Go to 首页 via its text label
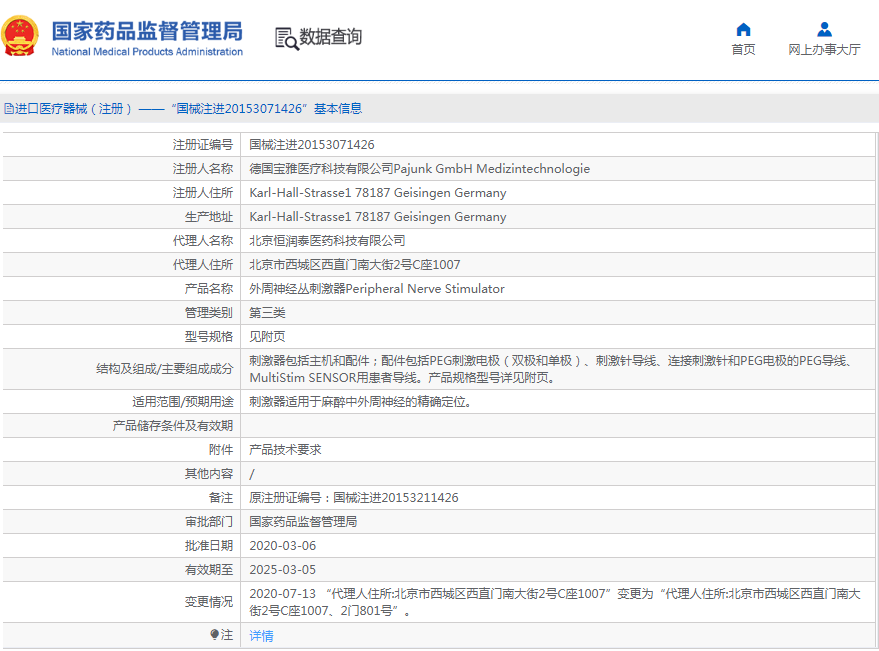 point(743,50)
